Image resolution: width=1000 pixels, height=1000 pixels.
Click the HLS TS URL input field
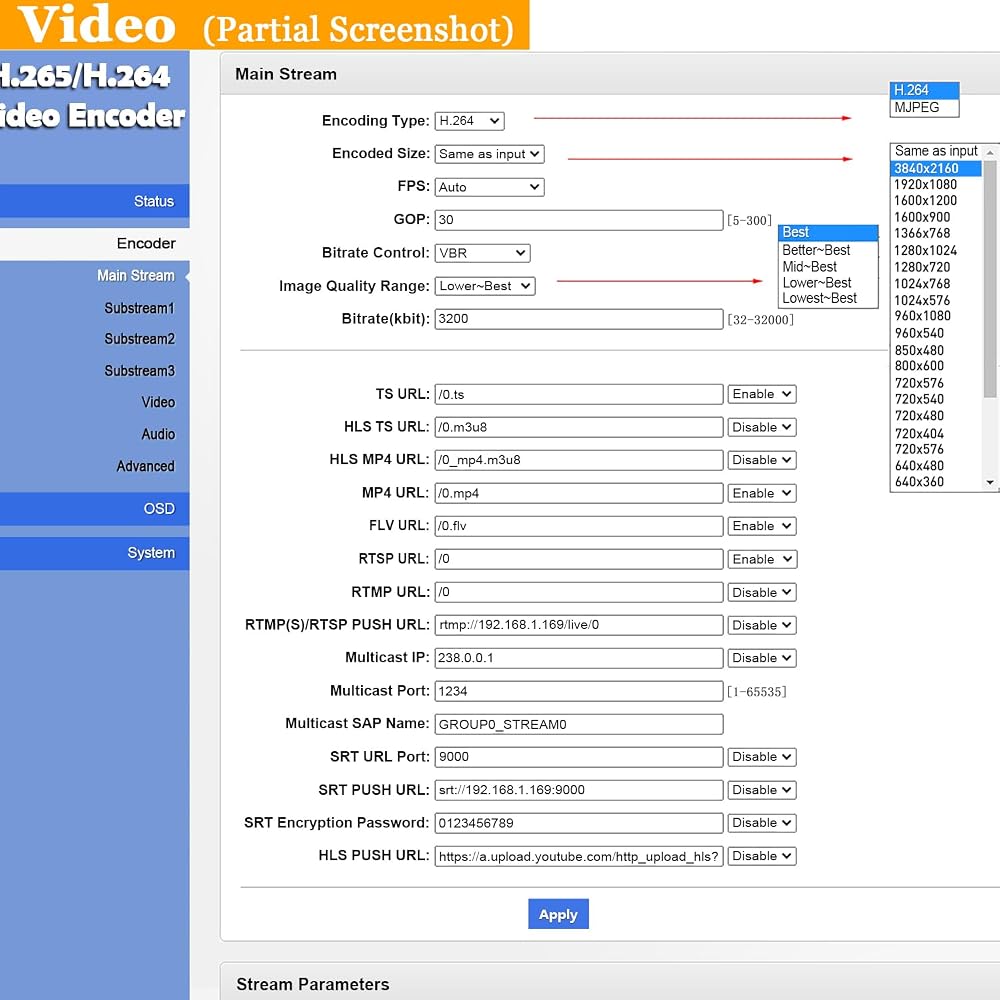(578, 427)
